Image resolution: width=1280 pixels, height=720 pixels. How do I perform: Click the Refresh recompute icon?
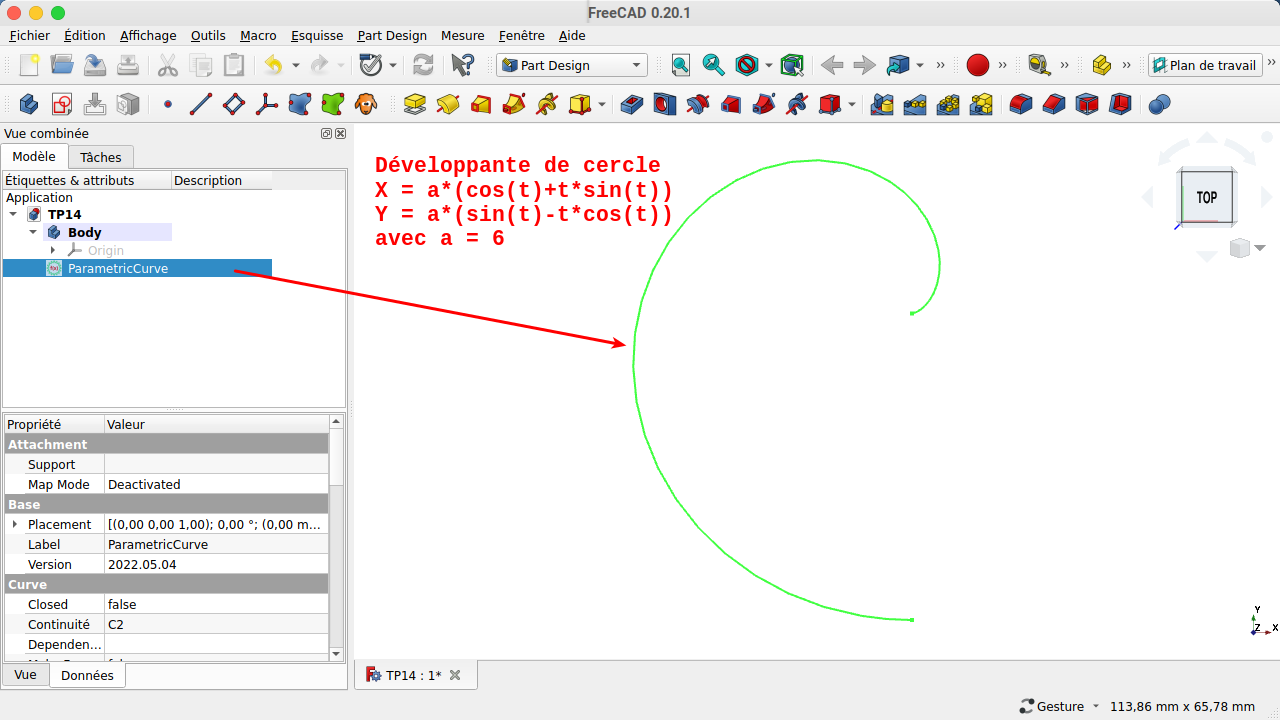point(423,65)
